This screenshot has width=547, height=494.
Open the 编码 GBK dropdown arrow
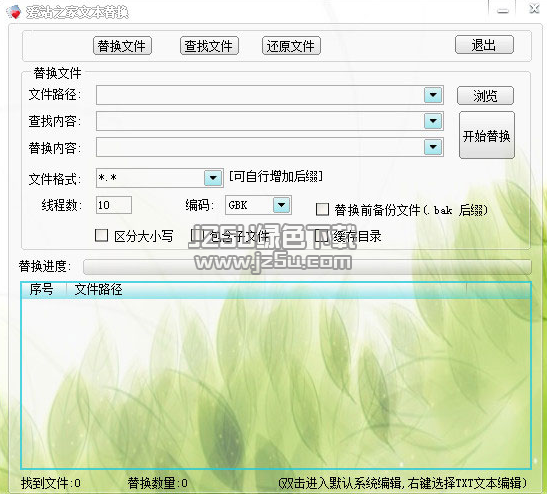click(x=282, y=205)
